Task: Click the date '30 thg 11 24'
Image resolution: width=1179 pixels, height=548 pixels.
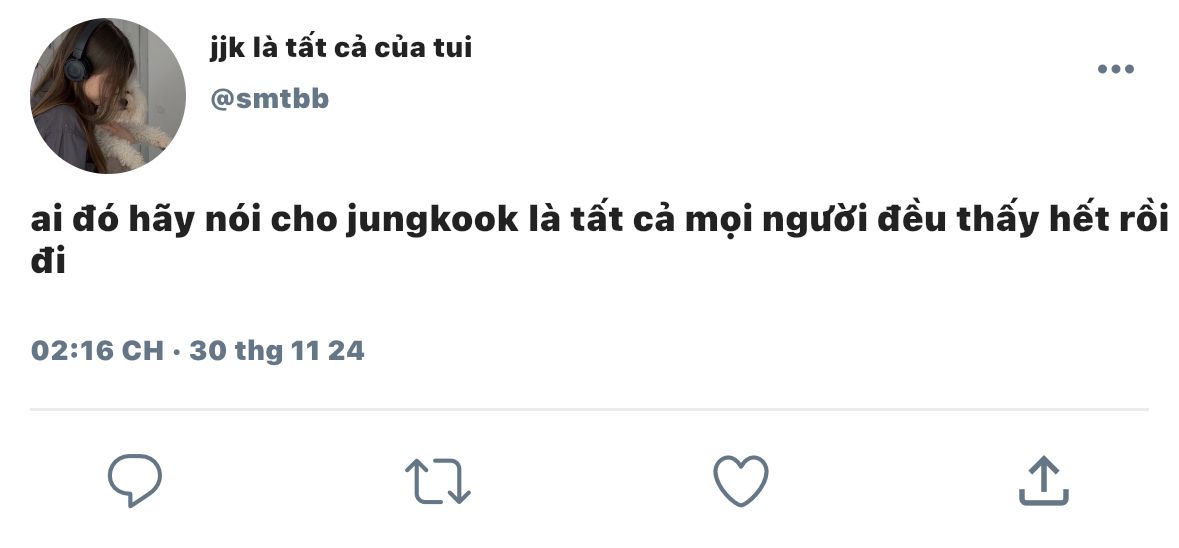Action: [277, 350]
